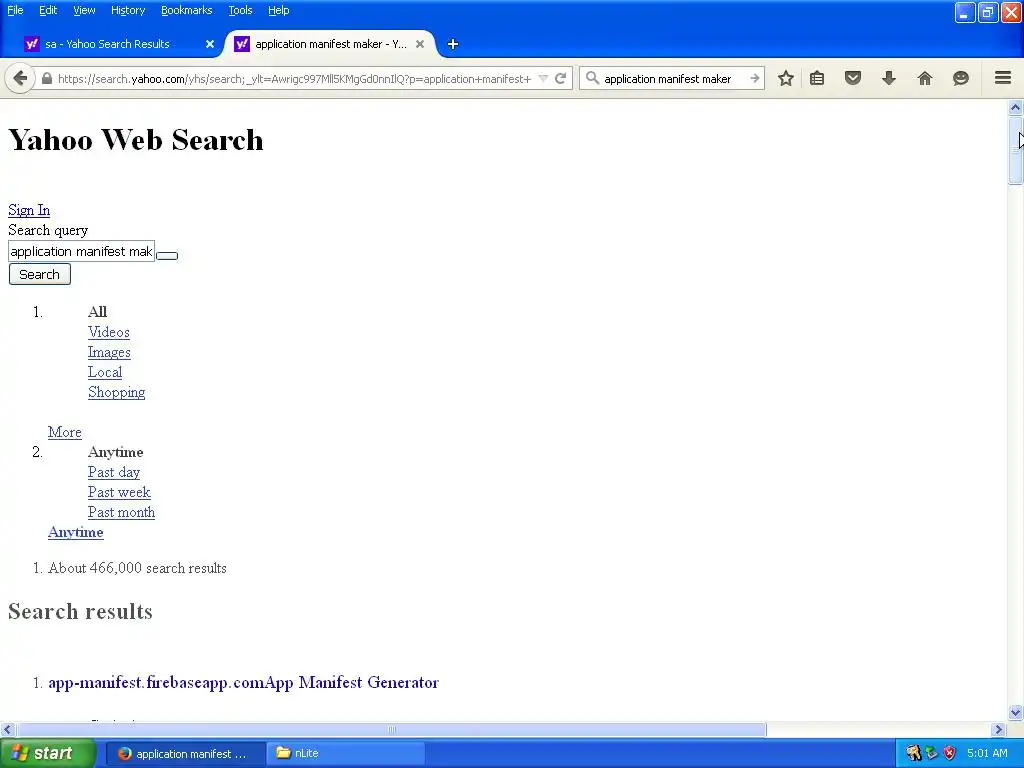Click the padlock site identity icon

(x=46, y=78)
